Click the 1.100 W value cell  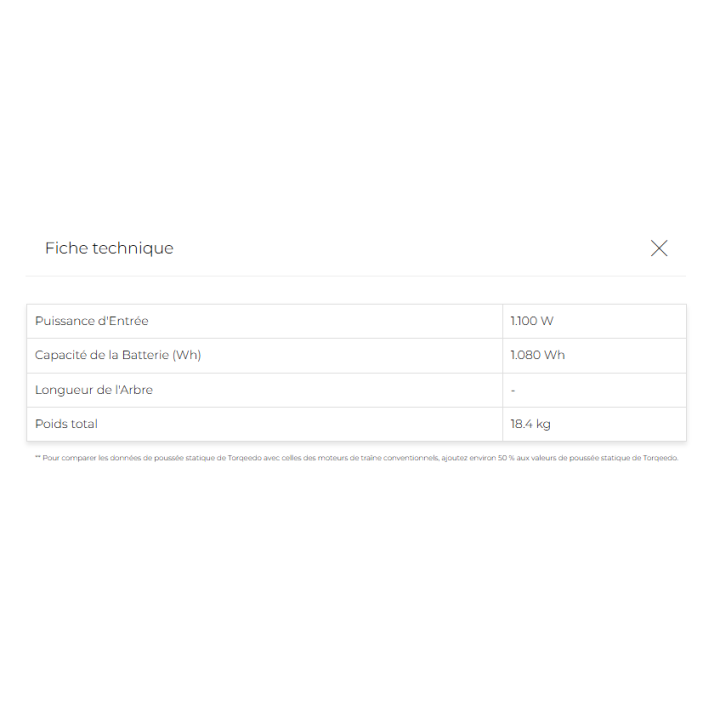click(x=532, y=321)
